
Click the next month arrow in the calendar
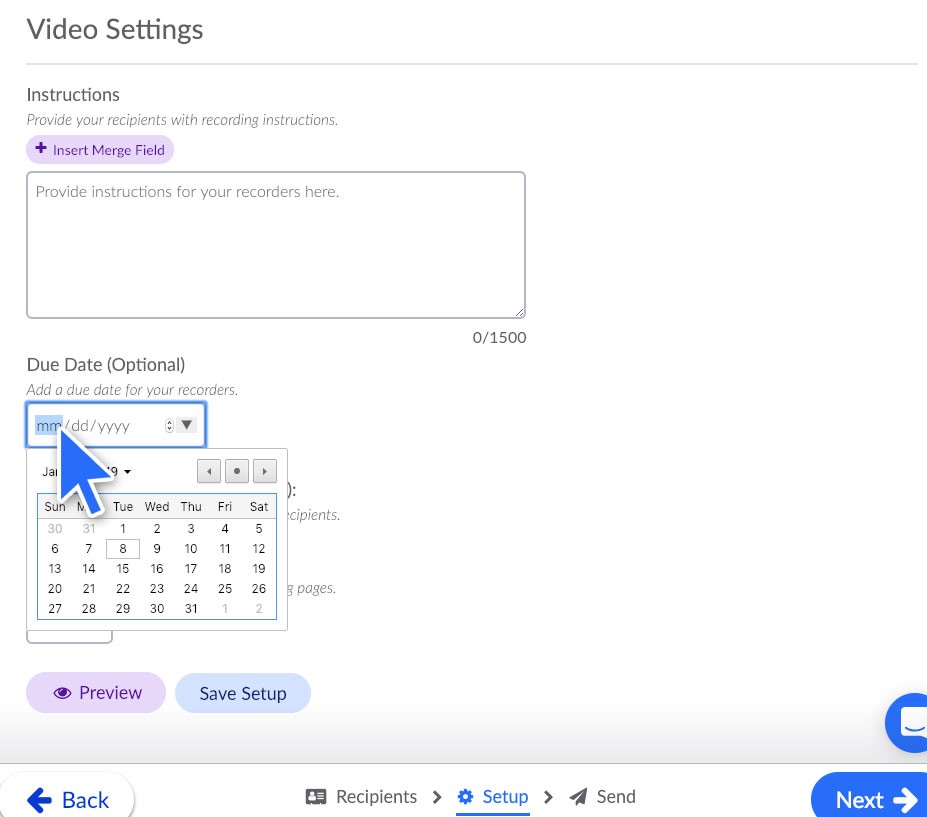264,471
